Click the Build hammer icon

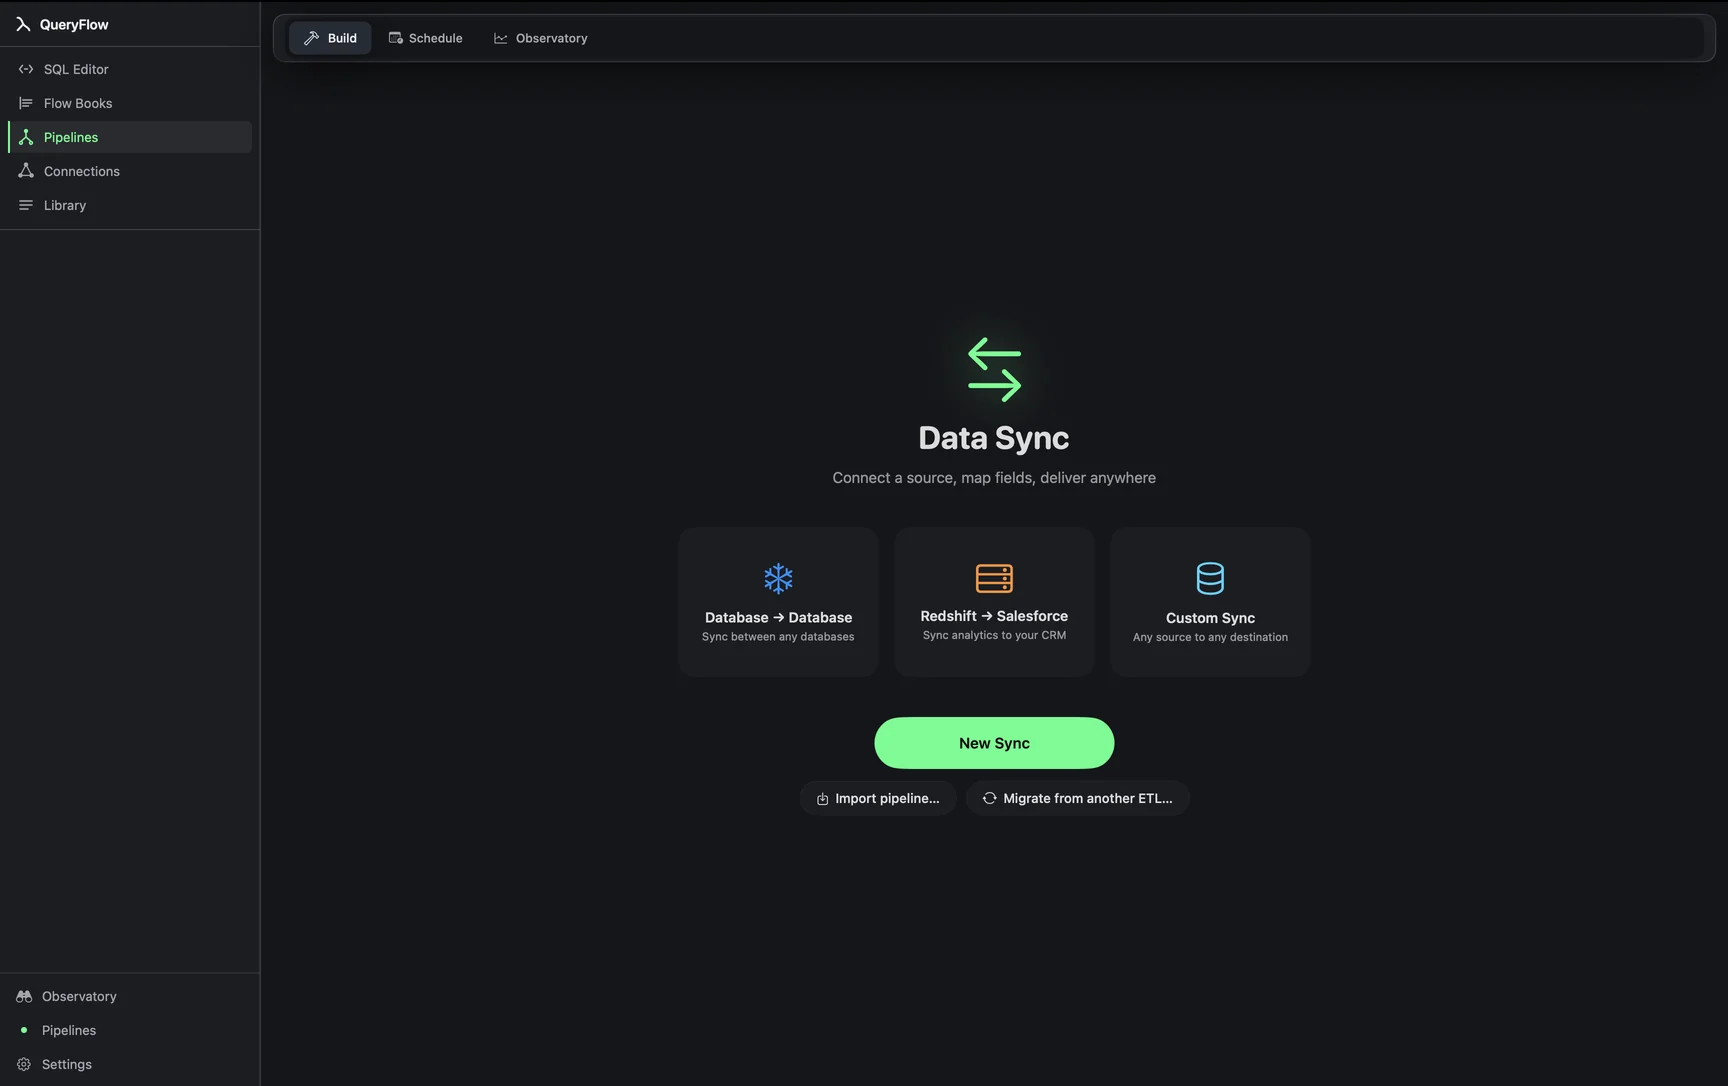point(312,38)
